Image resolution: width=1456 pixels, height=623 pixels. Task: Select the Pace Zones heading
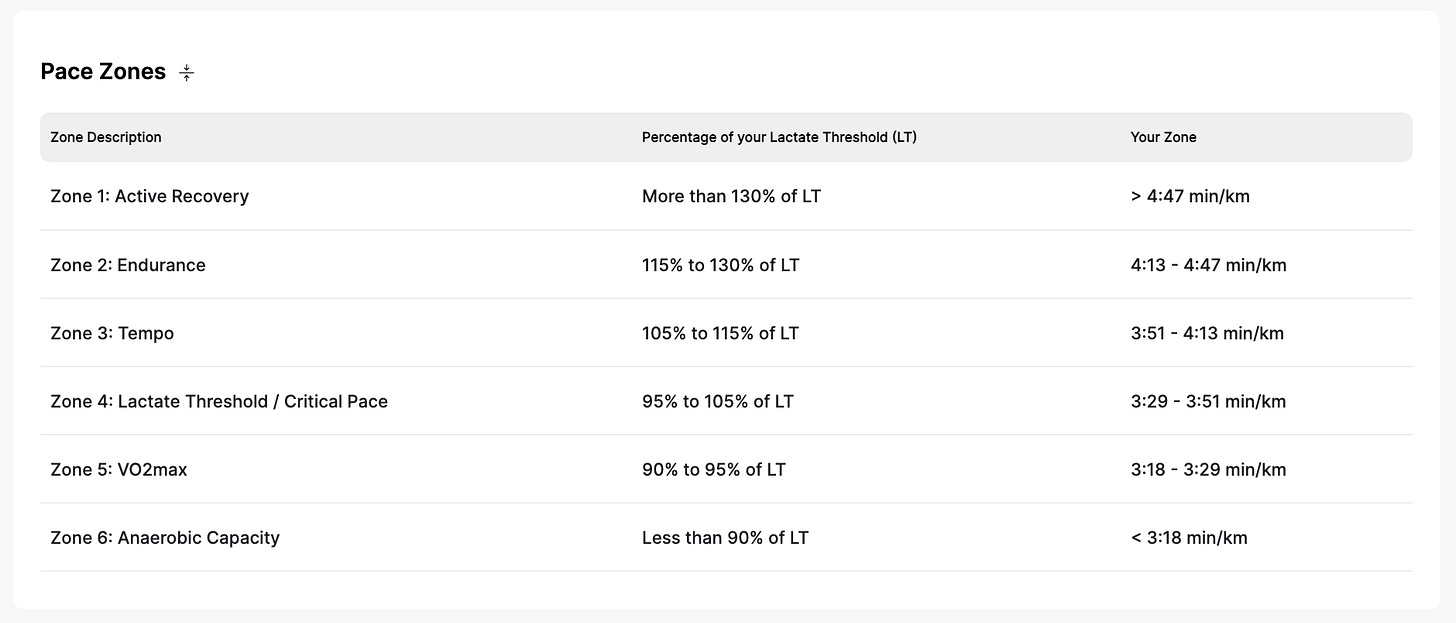click(x=103, y=71)
